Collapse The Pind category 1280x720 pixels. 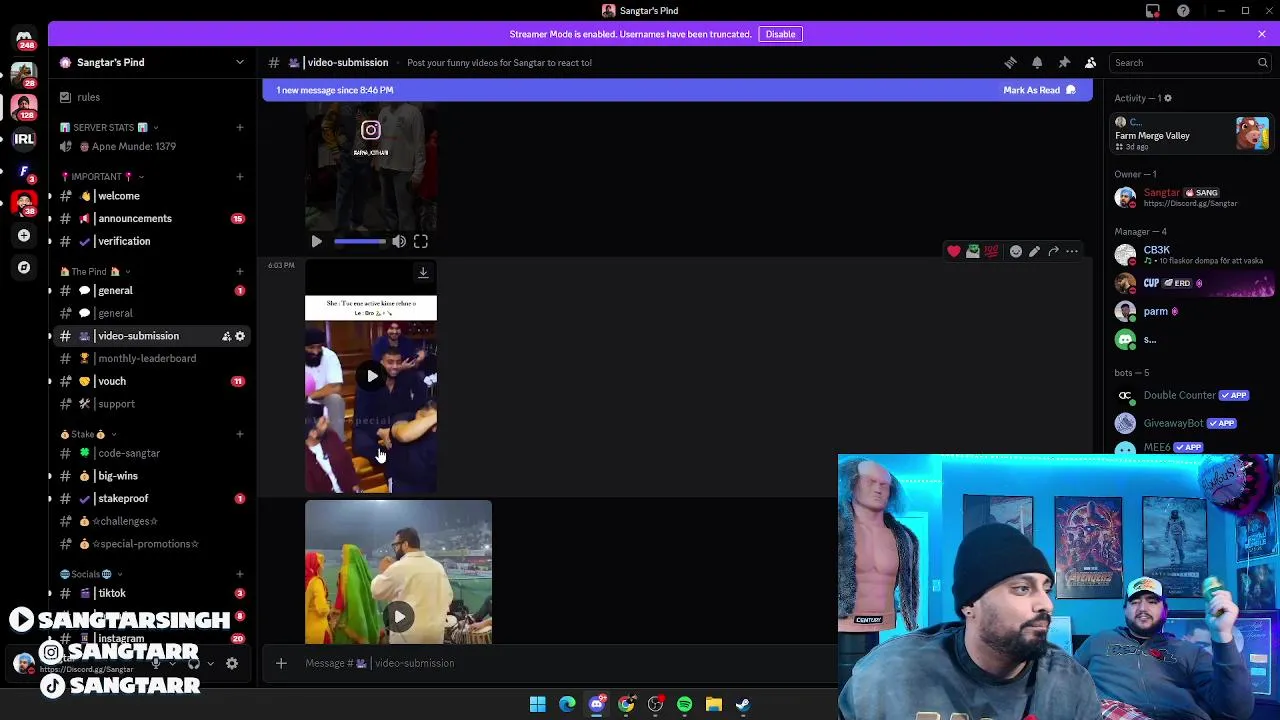pyautogui.click(x=94, y=271)
